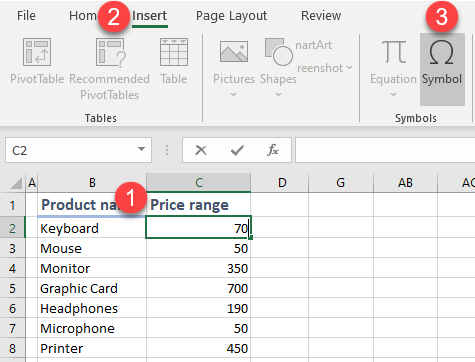Select column B header
Image resolution: width=475 pixels, height=362 pixels.
tap(92, 183)
